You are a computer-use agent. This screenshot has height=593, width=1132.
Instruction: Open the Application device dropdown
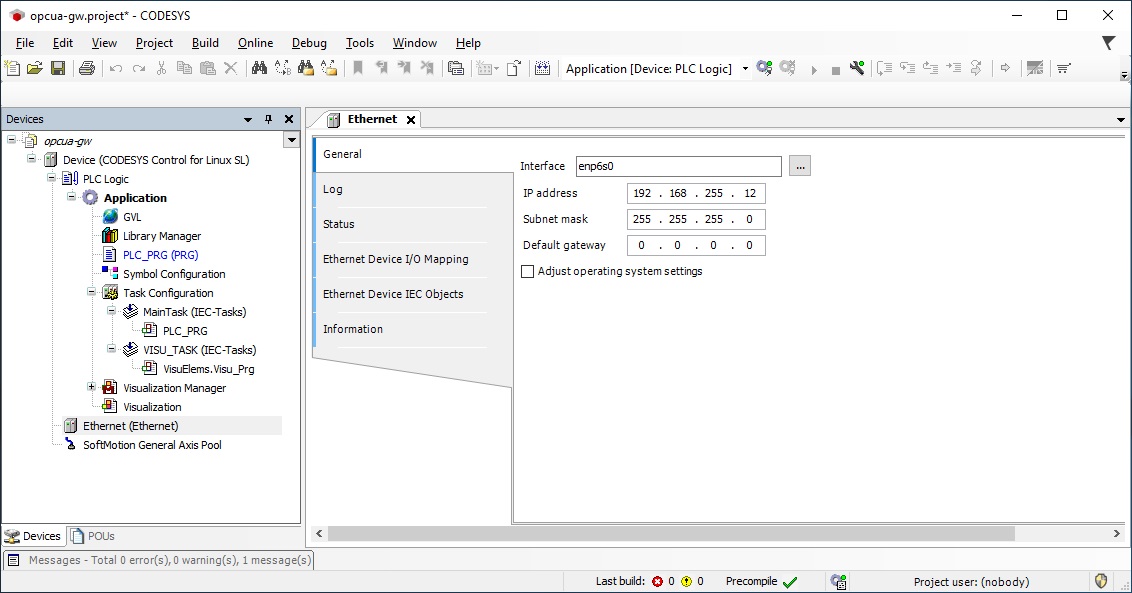tap(745, 69)
